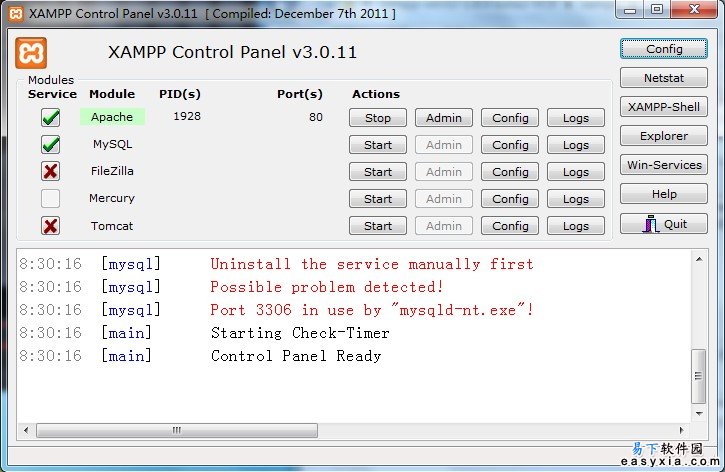The height and width of the screenshot is (472, 725).
Task: Click log line 'Control Panel Ready'
Action: (296, 356)
